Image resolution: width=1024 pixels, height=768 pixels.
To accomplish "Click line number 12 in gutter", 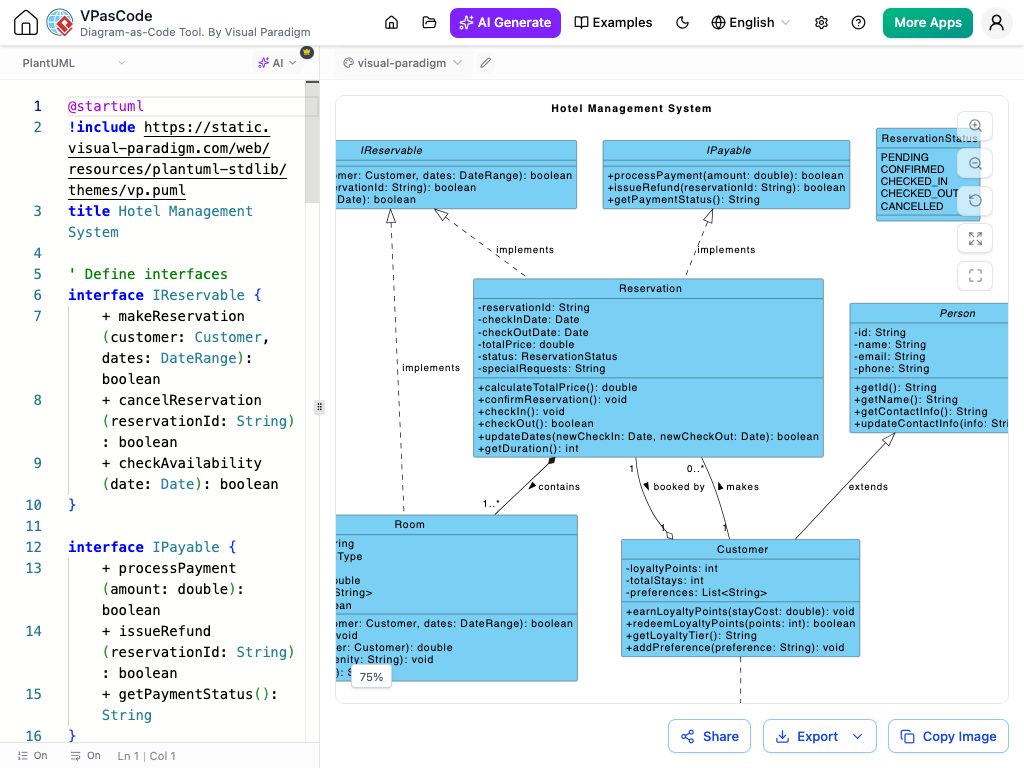I will tap(33, 547).
